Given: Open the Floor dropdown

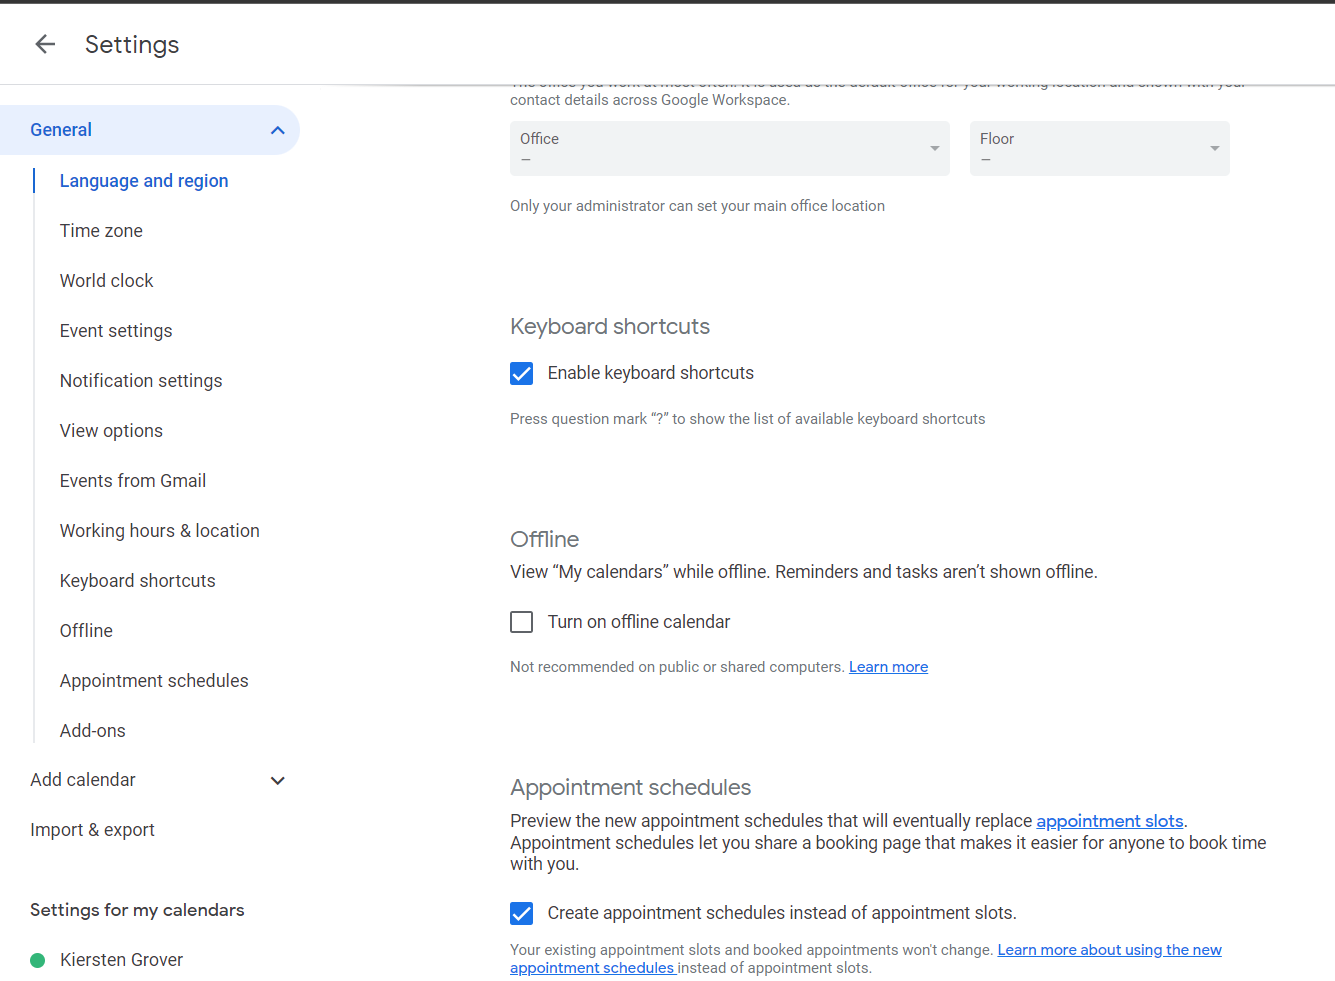Looking at the screenshot, I should pyautogui.click(x=1099, y=149).
